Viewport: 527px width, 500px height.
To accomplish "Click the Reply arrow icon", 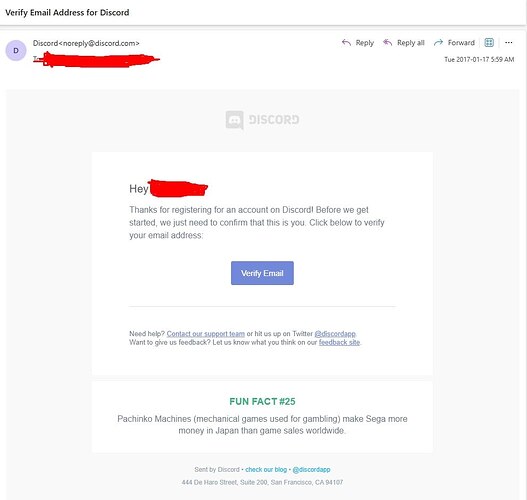I will pos(346,43).
